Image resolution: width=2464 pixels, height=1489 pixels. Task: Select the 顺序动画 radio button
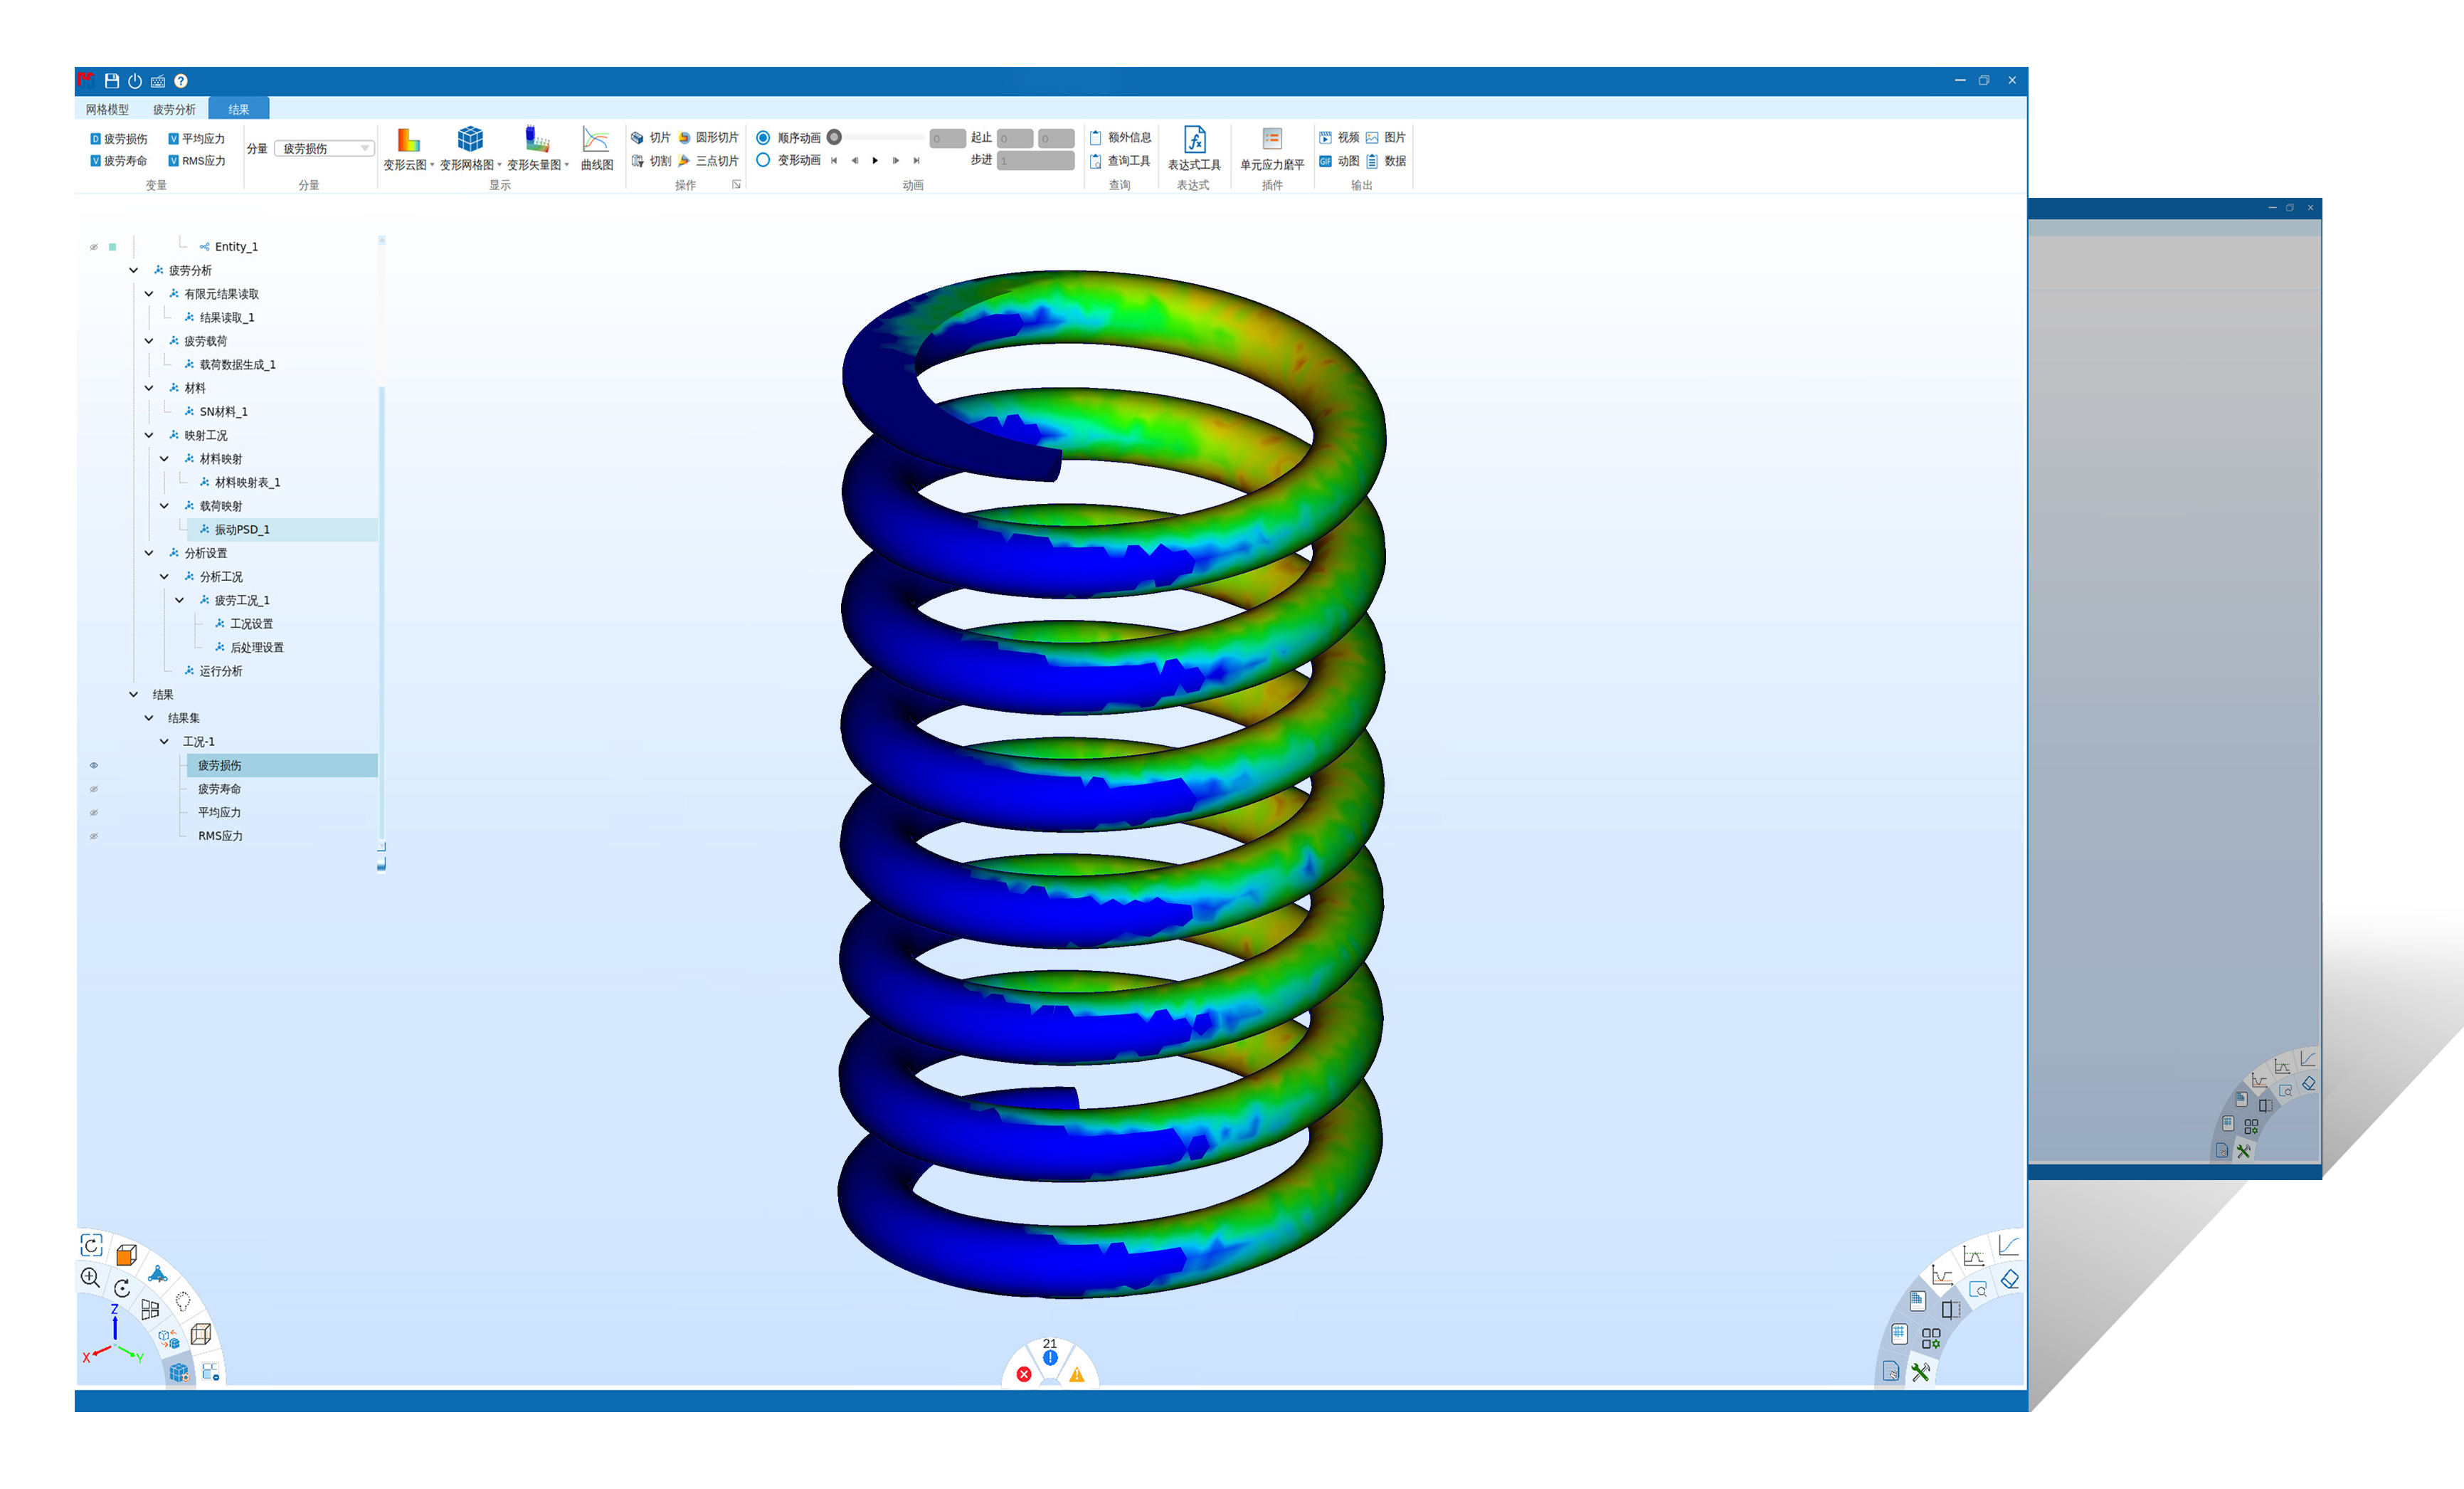click(x=763, y=138)
